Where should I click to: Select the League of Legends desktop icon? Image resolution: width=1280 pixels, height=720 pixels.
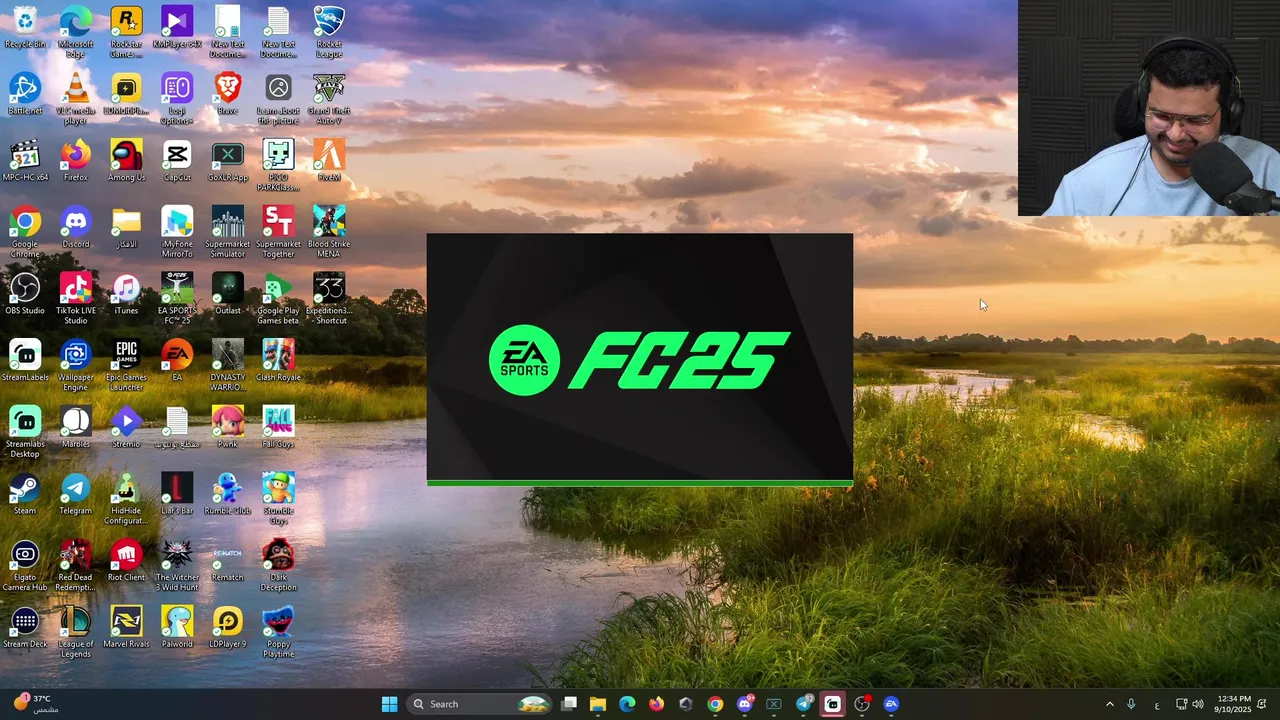point(76,632)
